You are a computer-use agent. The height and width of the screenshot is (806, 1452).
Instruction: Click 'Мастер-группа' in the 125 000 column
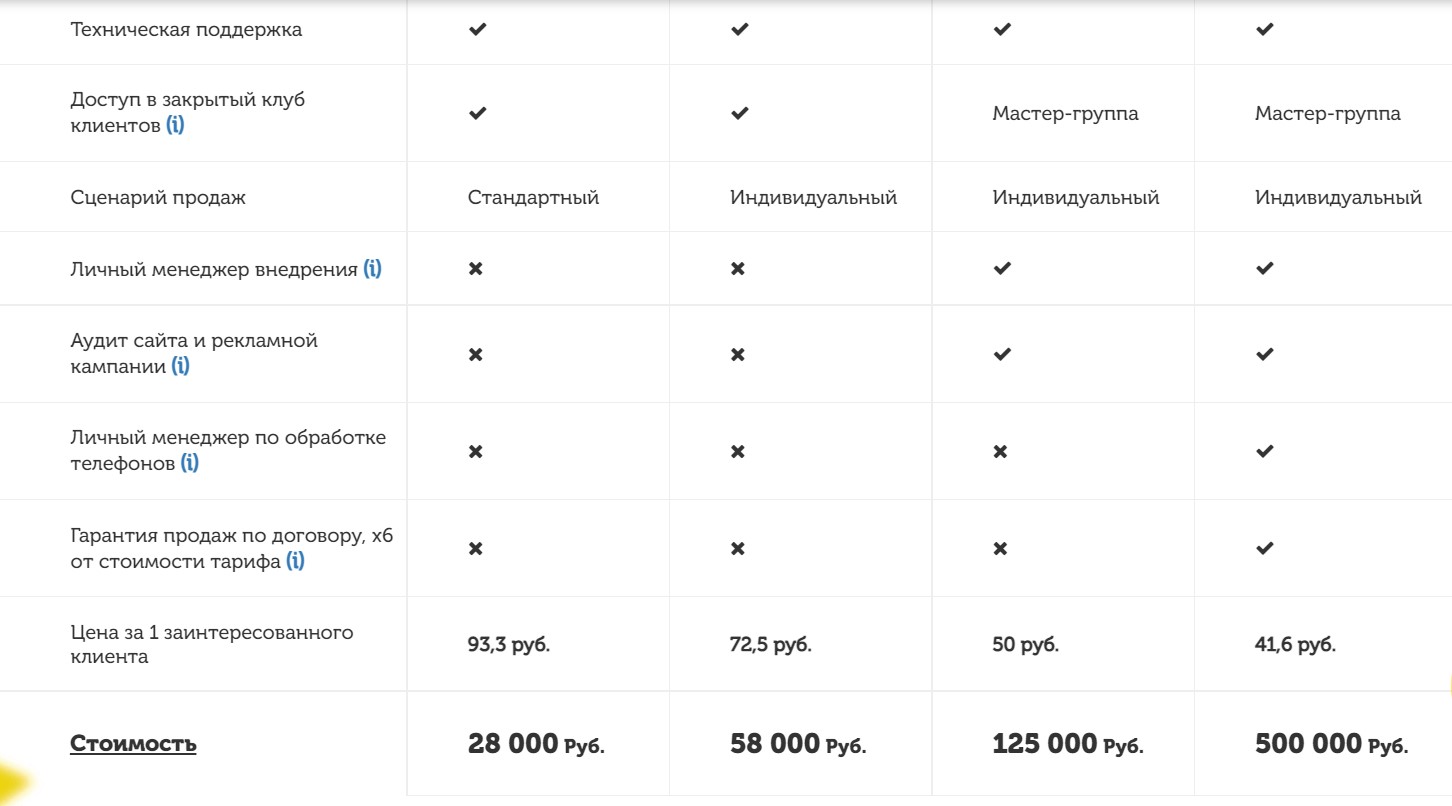click(1065, 113)
